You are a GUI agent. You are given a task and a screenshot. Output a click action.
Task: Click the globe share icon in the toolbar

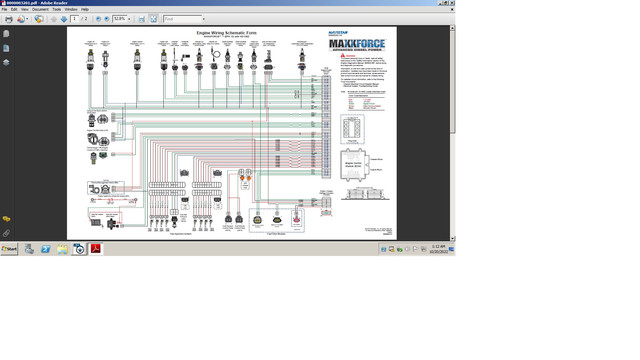(39, 19)
